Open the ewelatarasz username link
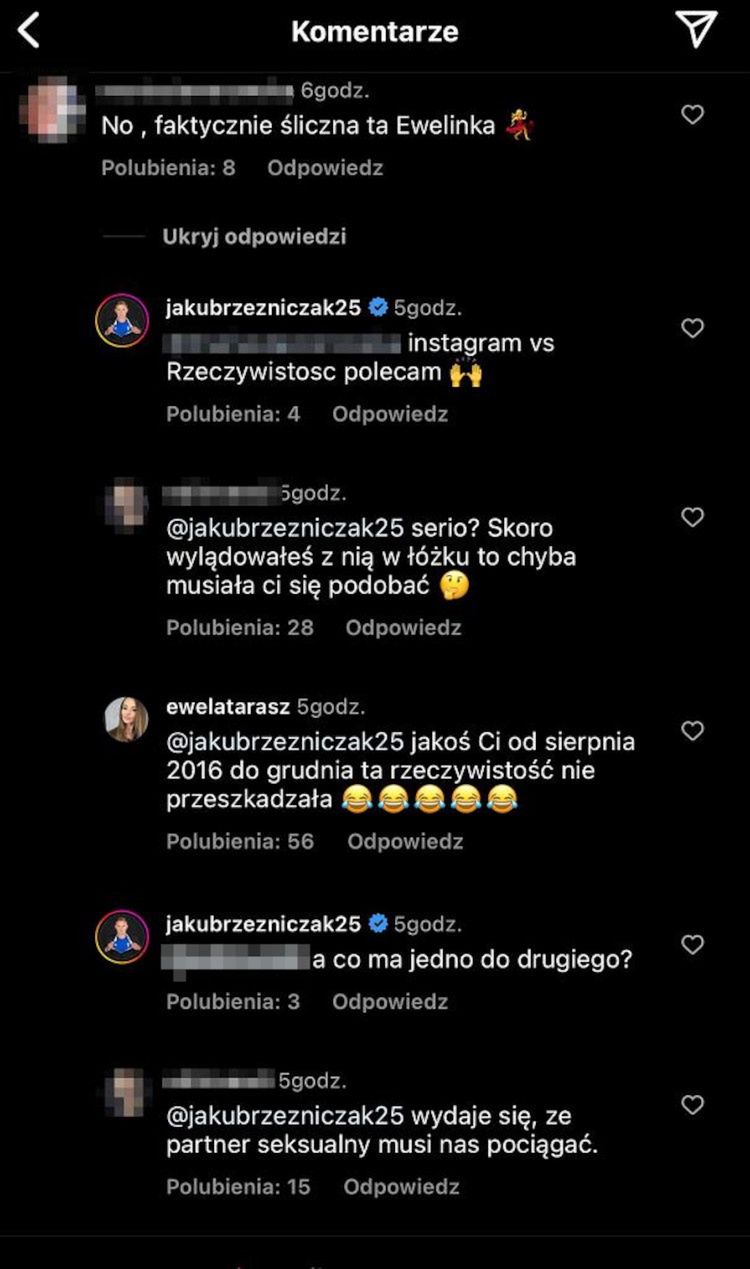The image size is (750, 1269). click(227, 707)
